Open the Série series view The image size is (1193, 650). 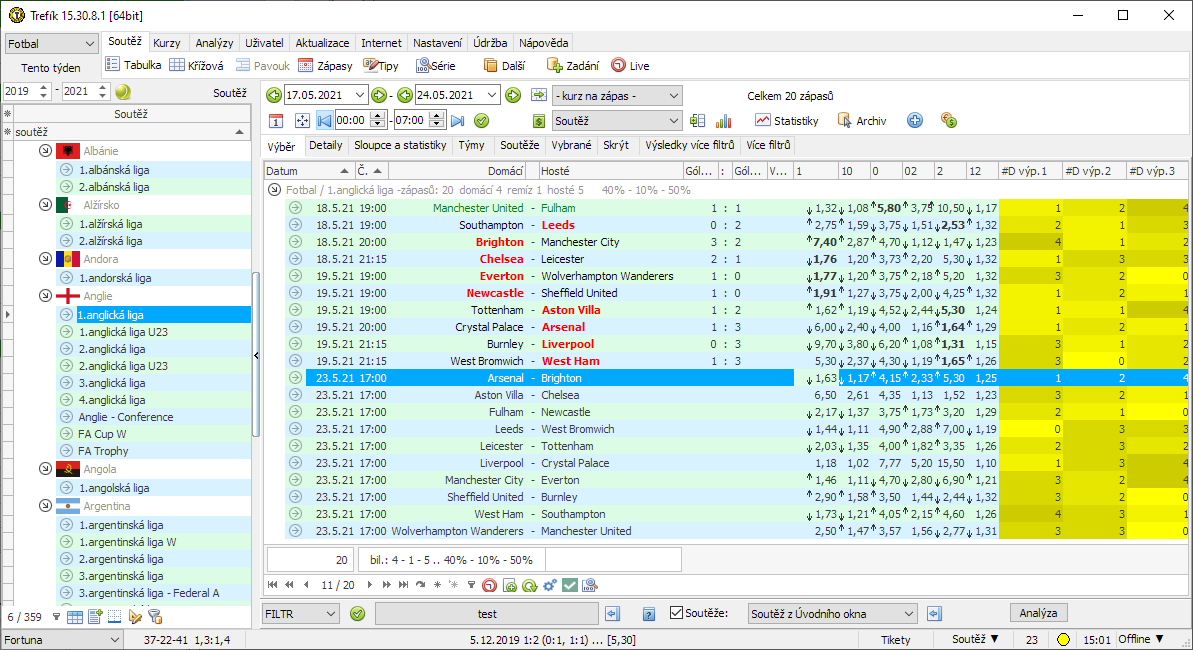(435, 65)
